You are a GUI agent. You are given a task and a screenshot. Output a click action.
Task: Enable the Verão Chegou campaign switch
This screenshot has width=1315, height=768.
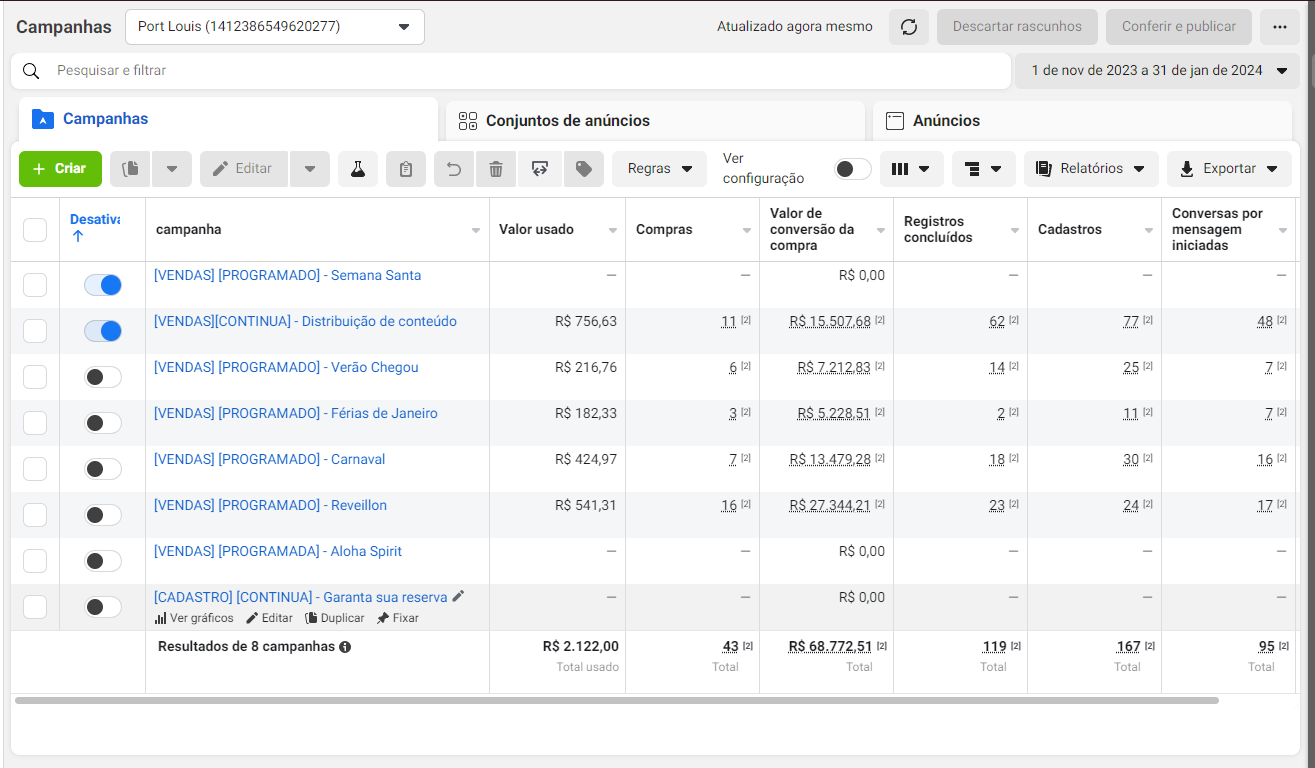tap(103, 377)
